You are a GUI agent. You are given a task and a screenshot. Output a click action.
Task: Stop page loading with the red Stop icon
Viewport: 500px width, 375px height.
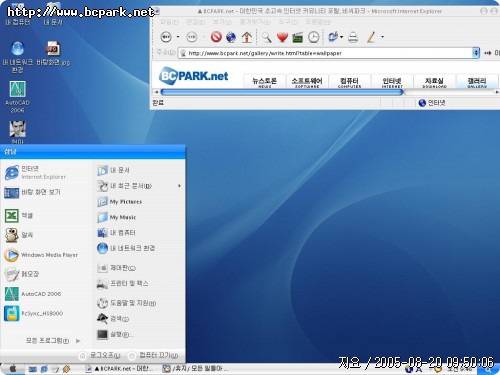216,37
